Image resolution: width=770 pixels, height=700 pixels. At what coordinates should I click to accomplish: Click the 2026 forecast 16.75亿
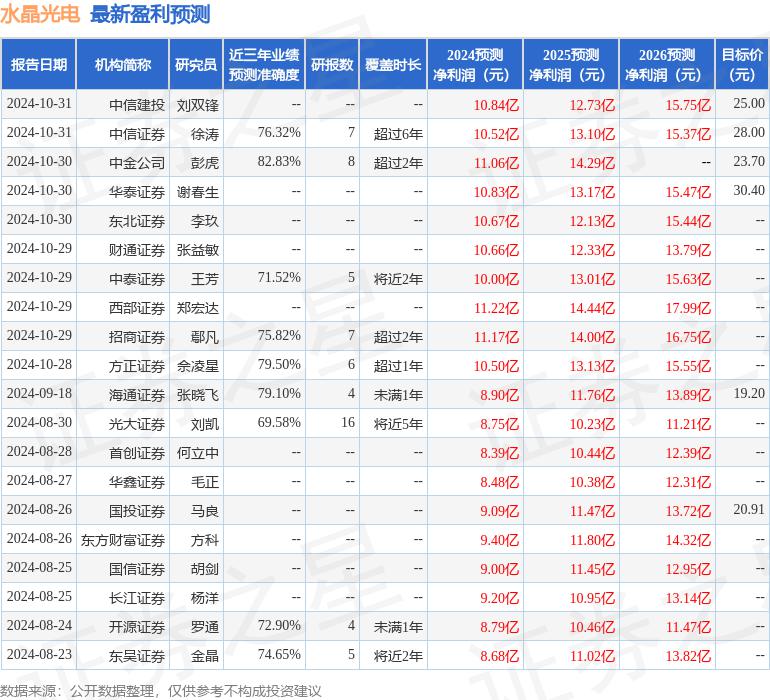click(x=688, y=336)
